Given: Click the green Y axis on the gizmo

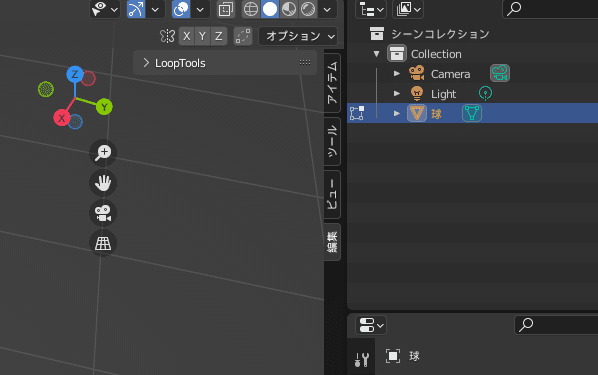Looking at the screenshot, I should click(x=104, y=107).
